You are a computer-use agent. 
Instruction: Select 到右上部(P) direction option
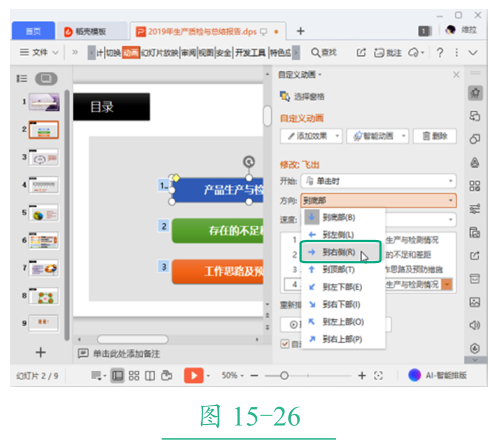coord(343,339)
